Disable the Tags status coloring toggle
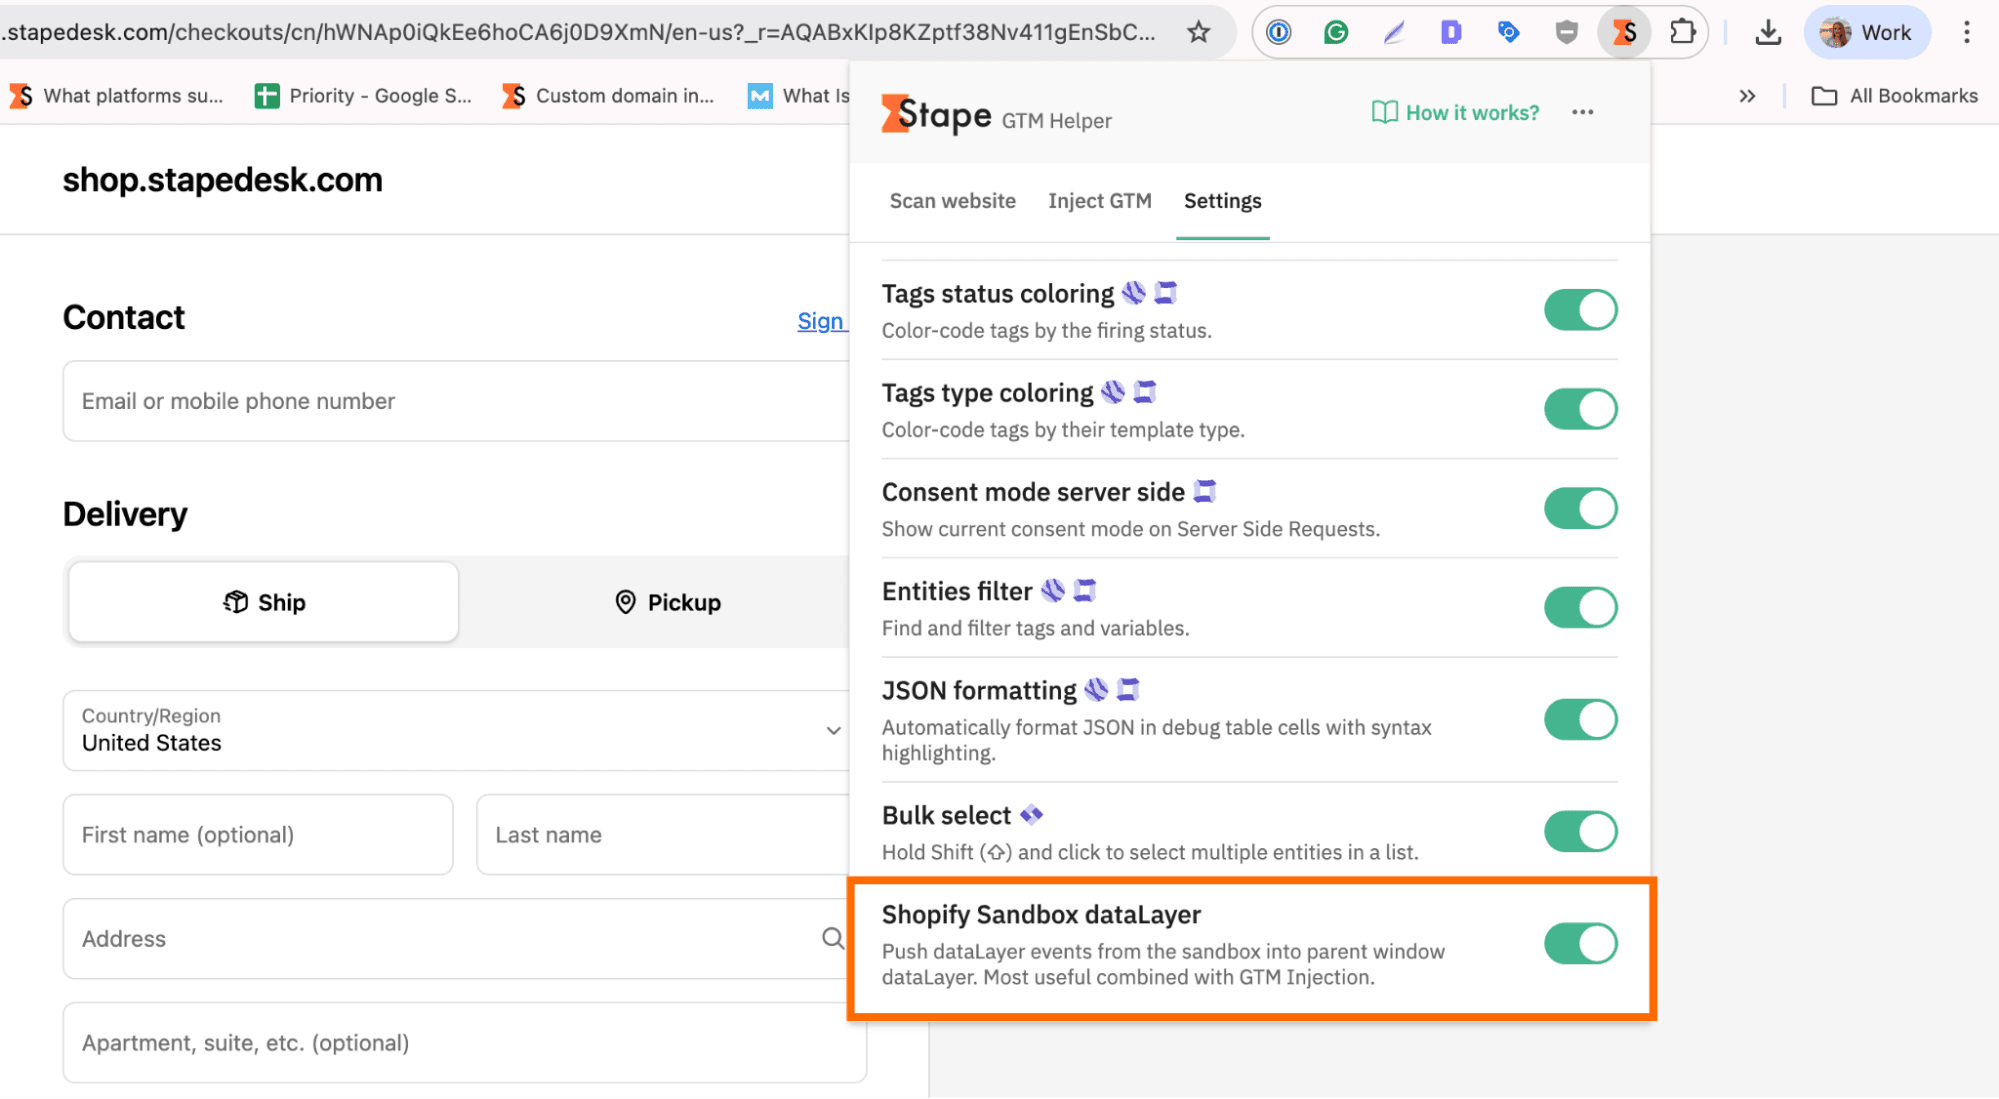The width and height of the screenshot is (1999, 1099). pyautogui.click(x=1580, y=309)
